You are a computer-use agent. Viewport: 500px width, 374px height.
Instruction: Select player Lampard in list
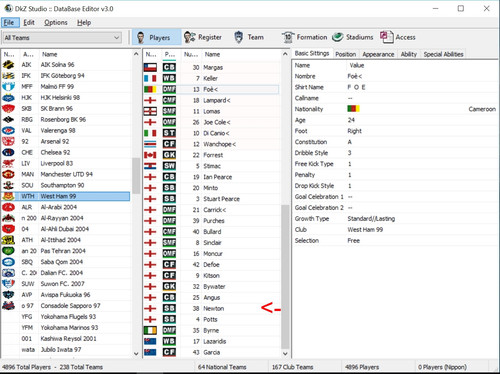pos(212,100)
